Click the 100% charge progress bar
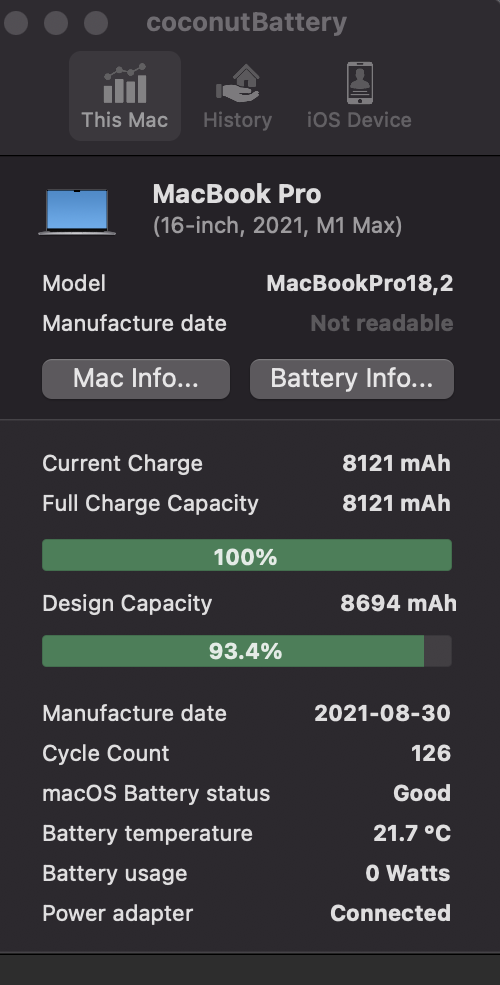This screenshot has width=500, height=985. (x=247, y=555)
